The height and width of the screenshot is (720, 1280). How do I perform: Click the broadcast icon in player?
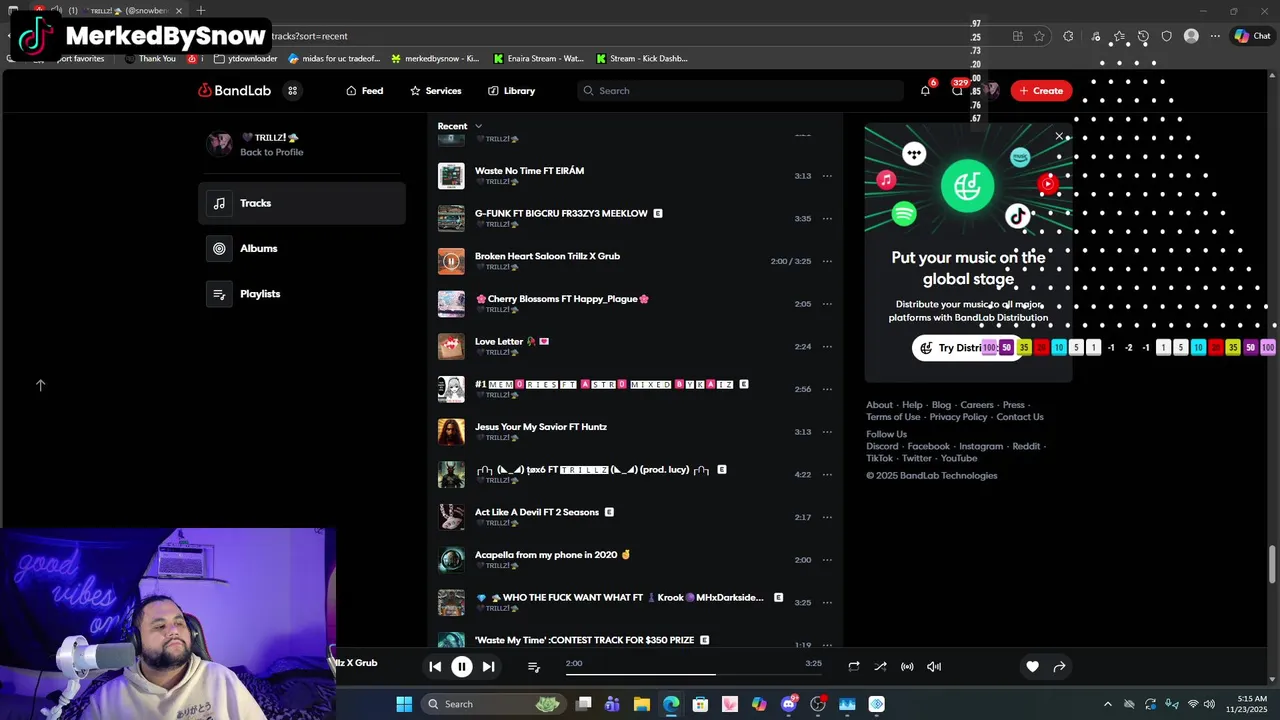point(907,667)
